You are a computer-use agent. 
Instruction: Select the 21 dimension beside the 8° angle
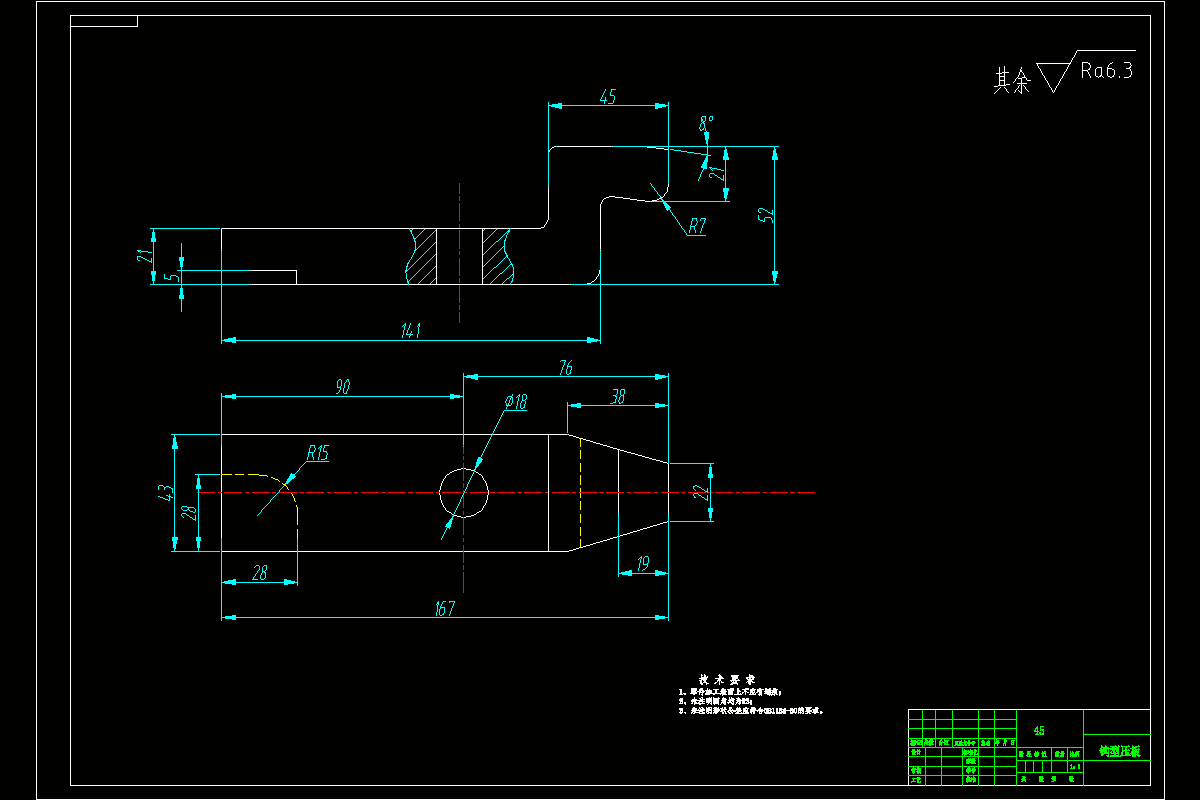pyautogui.click(x=715, y=174)
